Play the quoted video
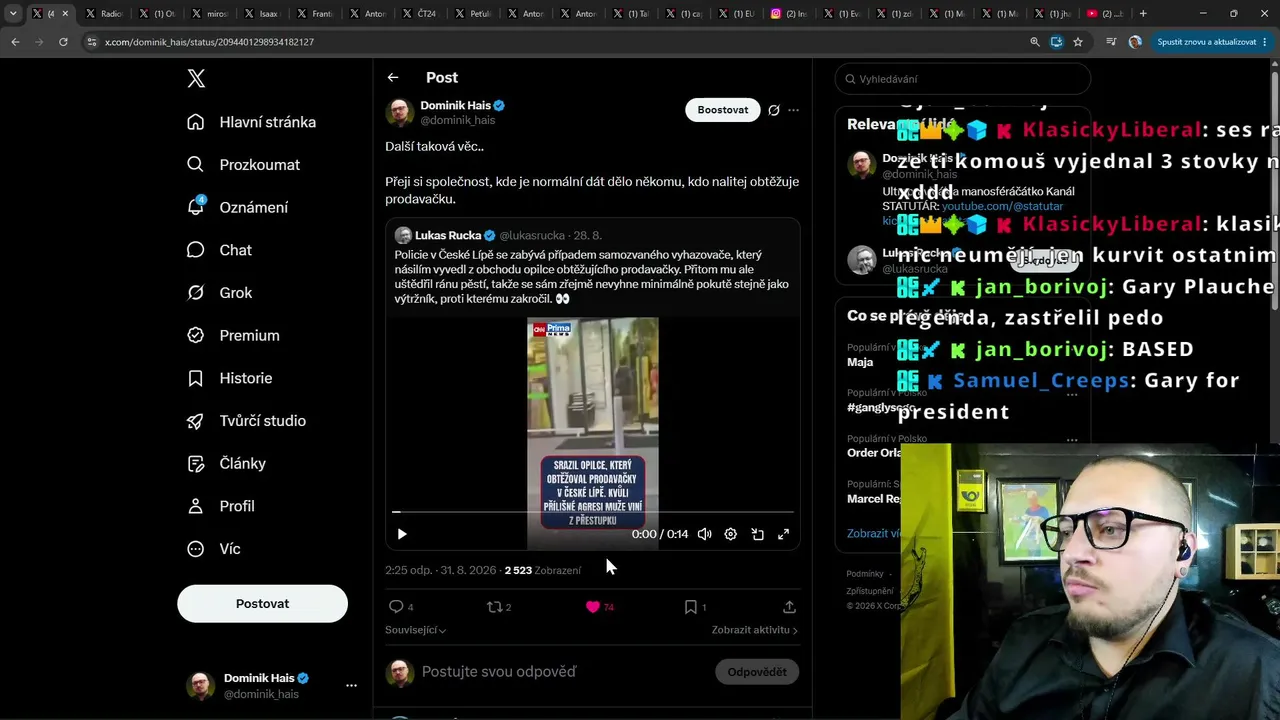The height and width of the screenshot is (720, 1280). (x=402, y=534)
